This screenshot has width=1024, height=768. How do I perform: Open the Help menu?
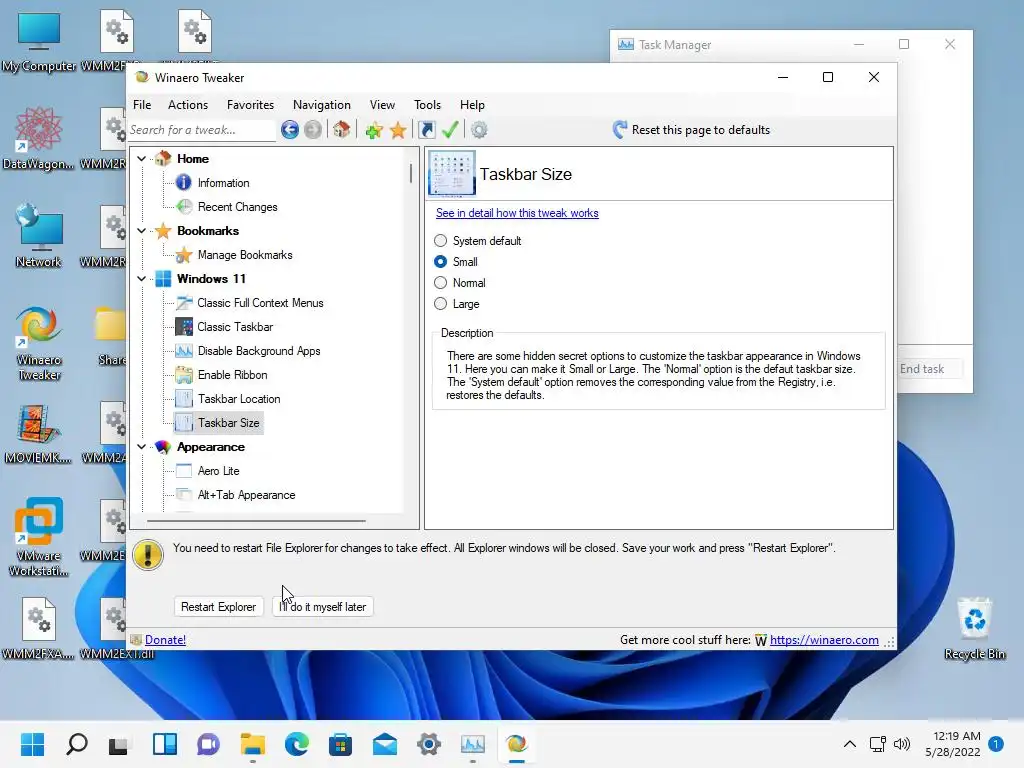coord(472,104)
